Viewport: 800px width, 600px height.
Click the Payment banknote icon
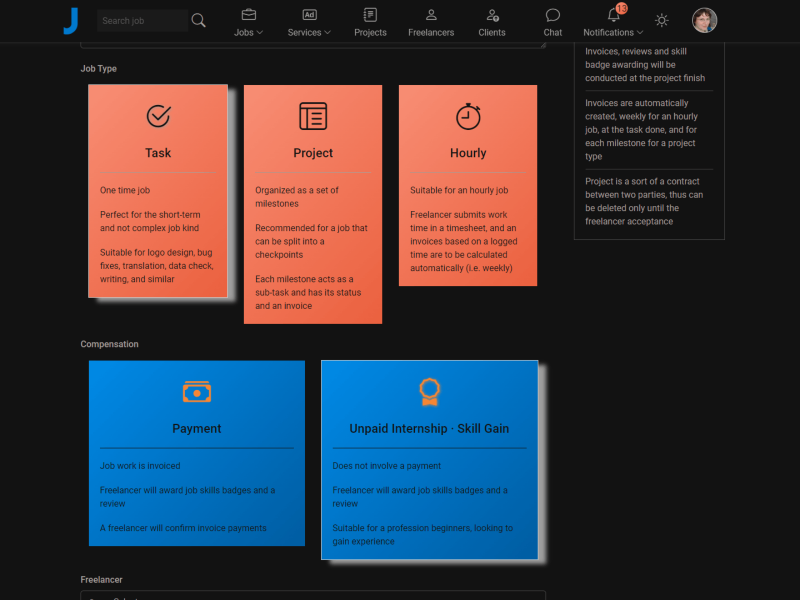tap(197, 392)
